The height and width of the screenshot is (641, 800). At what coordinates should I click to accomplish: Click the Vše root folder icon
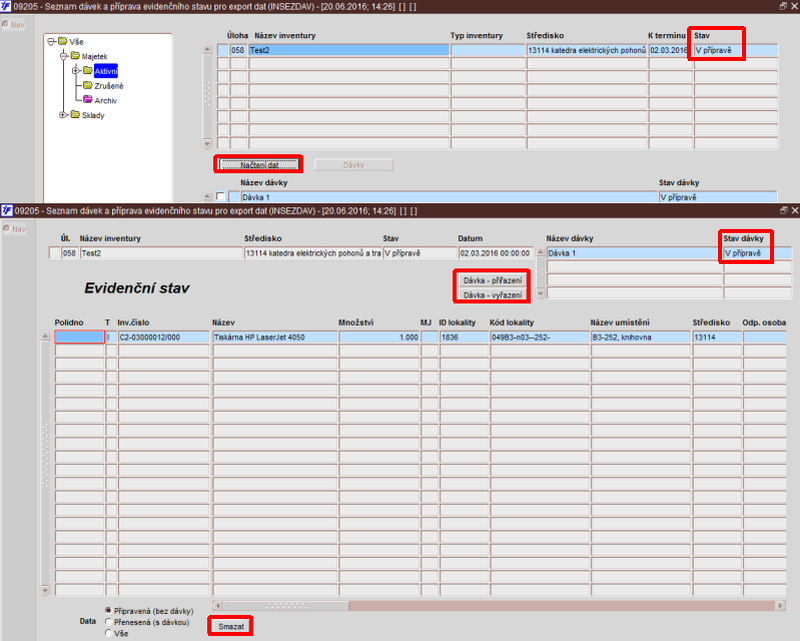click(x=63, y=41)
